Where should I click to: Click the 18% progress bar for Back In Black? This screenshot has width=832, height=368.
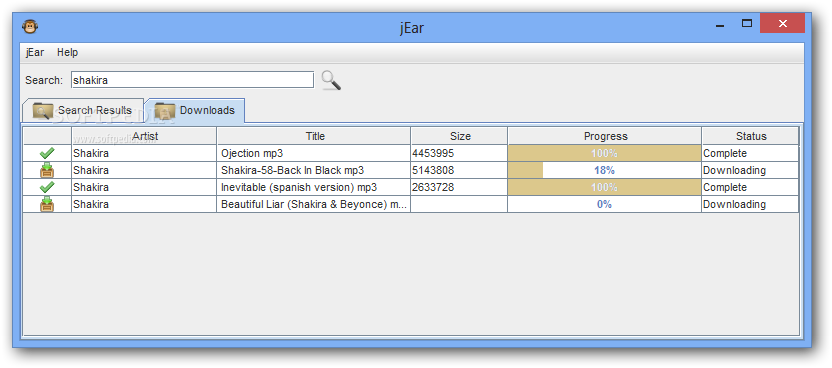click(x=604, y=170)
